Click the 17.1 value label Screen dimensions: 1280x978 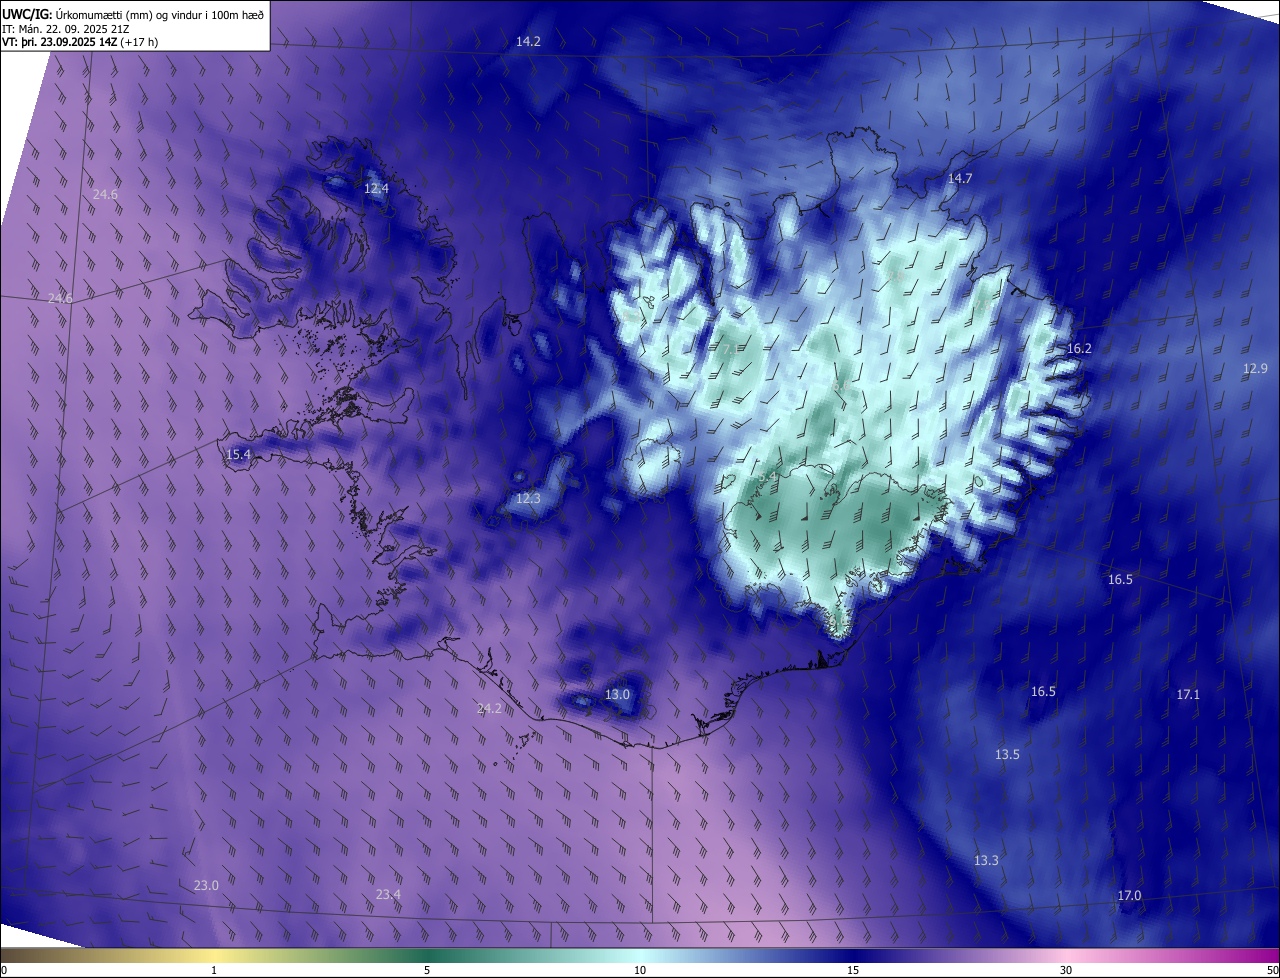point(1188,695)
